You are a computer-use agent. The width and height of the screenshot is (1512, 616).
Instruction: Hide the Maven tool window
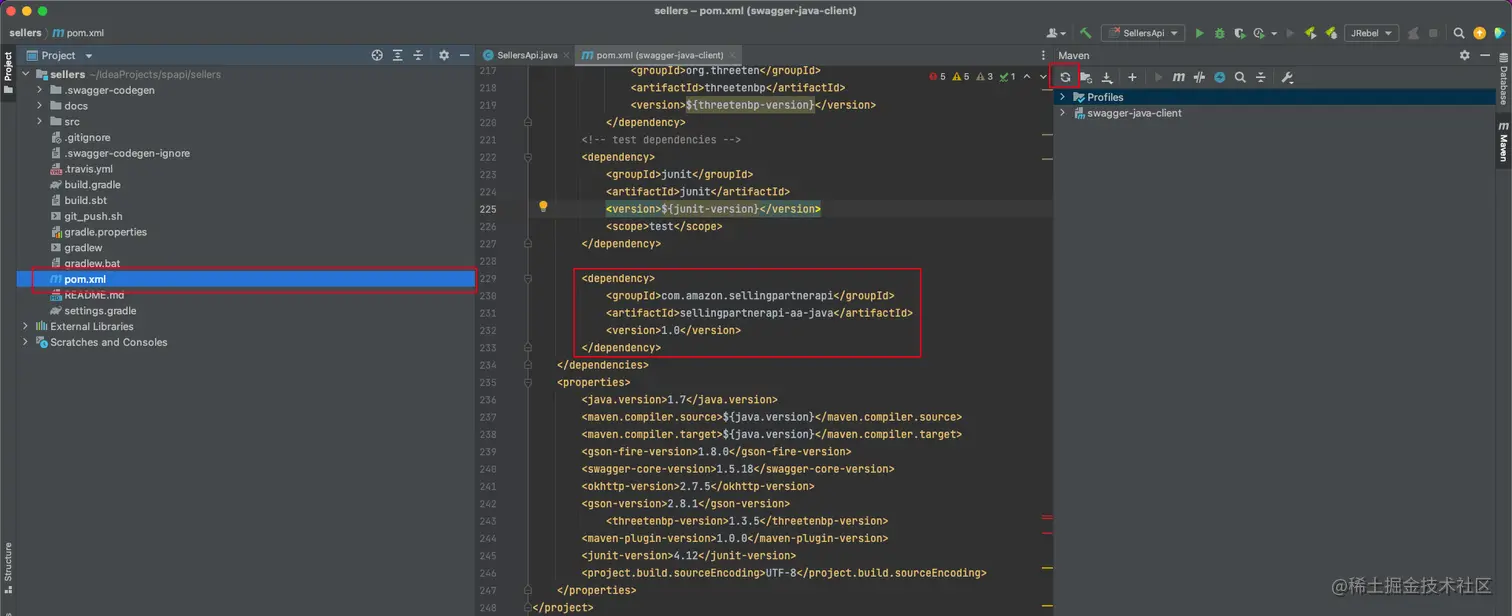pyautogui.click(x=1486, y=55)
